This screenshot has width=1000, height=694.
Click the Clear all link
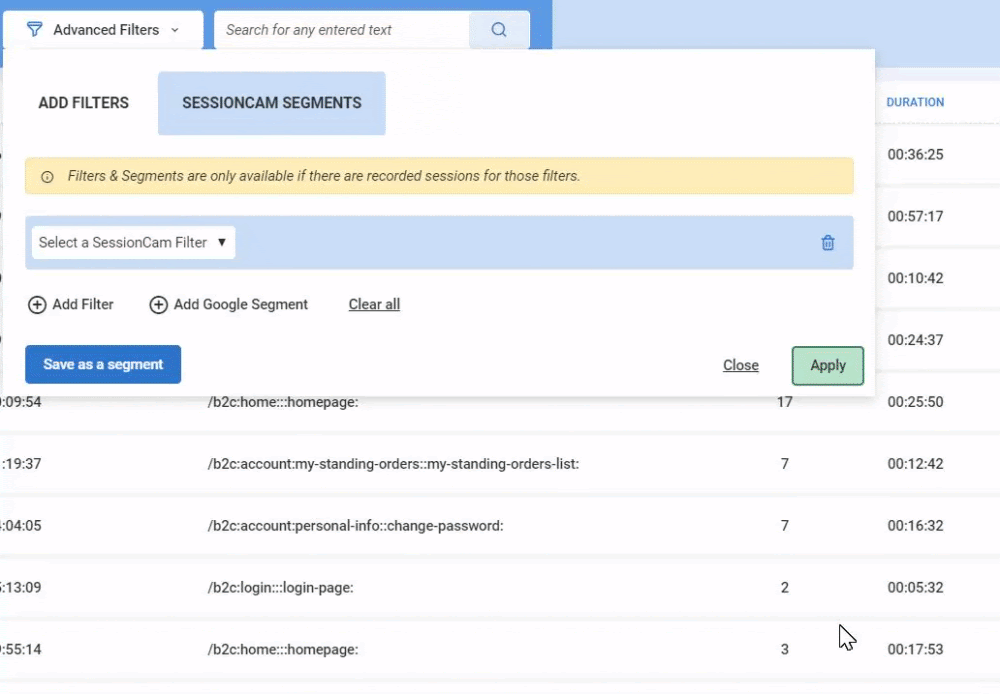[x=374, y=305]
